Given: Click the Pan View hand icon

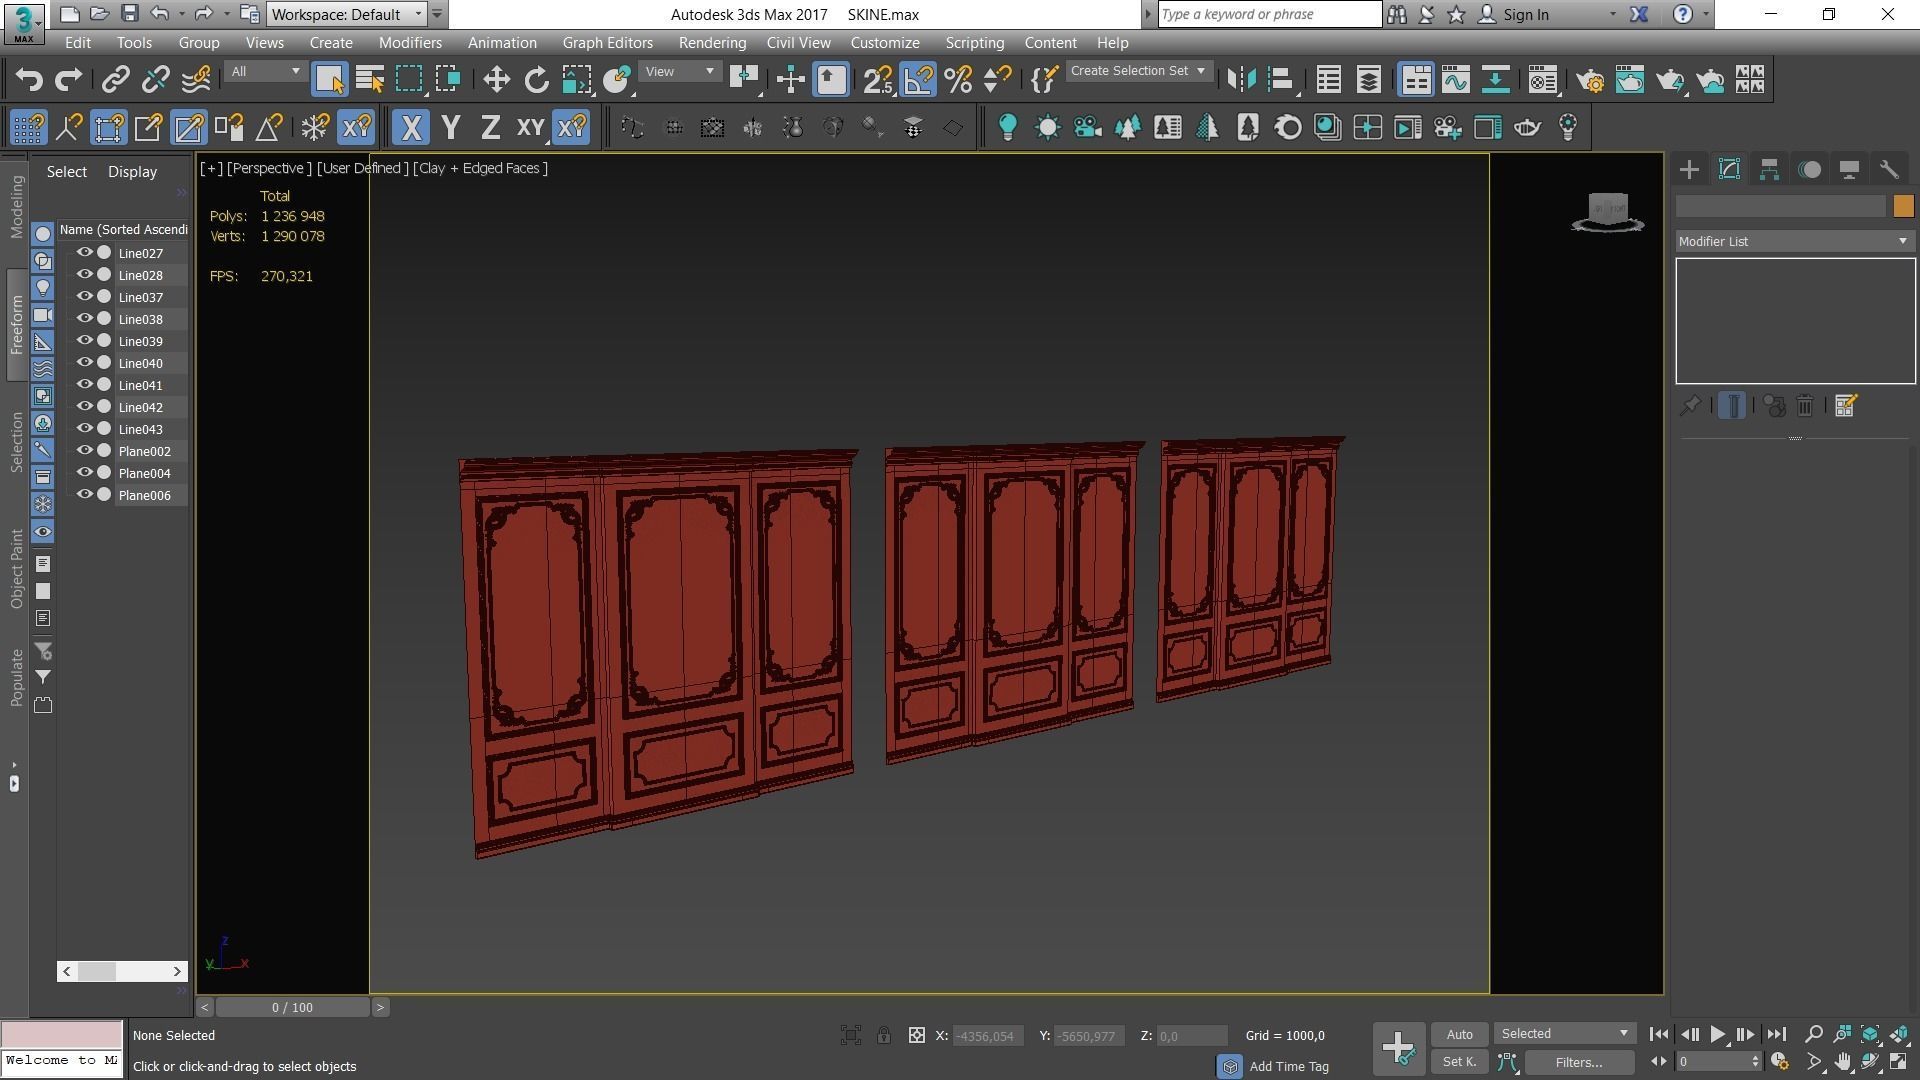Looking at the screenshot, I should pyautogui.click(x=1842, y=1062).
